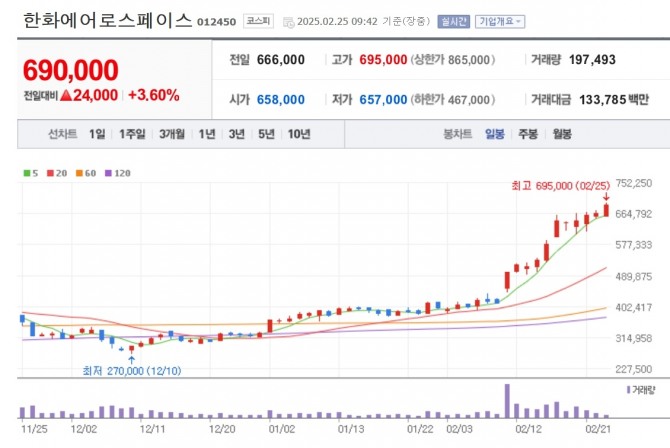The height and width of the screenshot is (448, 670).
Task: Click the 거래량 volume legend marker
Action: pyautogui.click(x=629, y=390)
